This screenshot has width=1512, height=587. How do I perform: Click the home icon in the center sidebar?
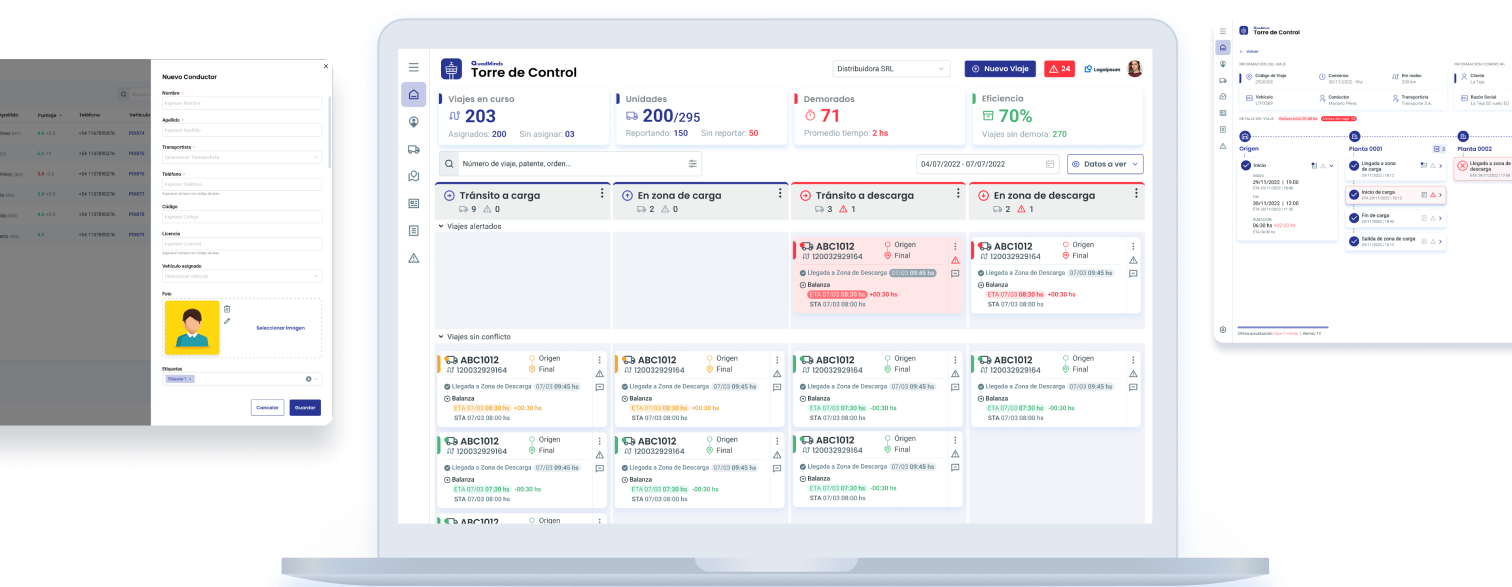(x=414, y=94)
